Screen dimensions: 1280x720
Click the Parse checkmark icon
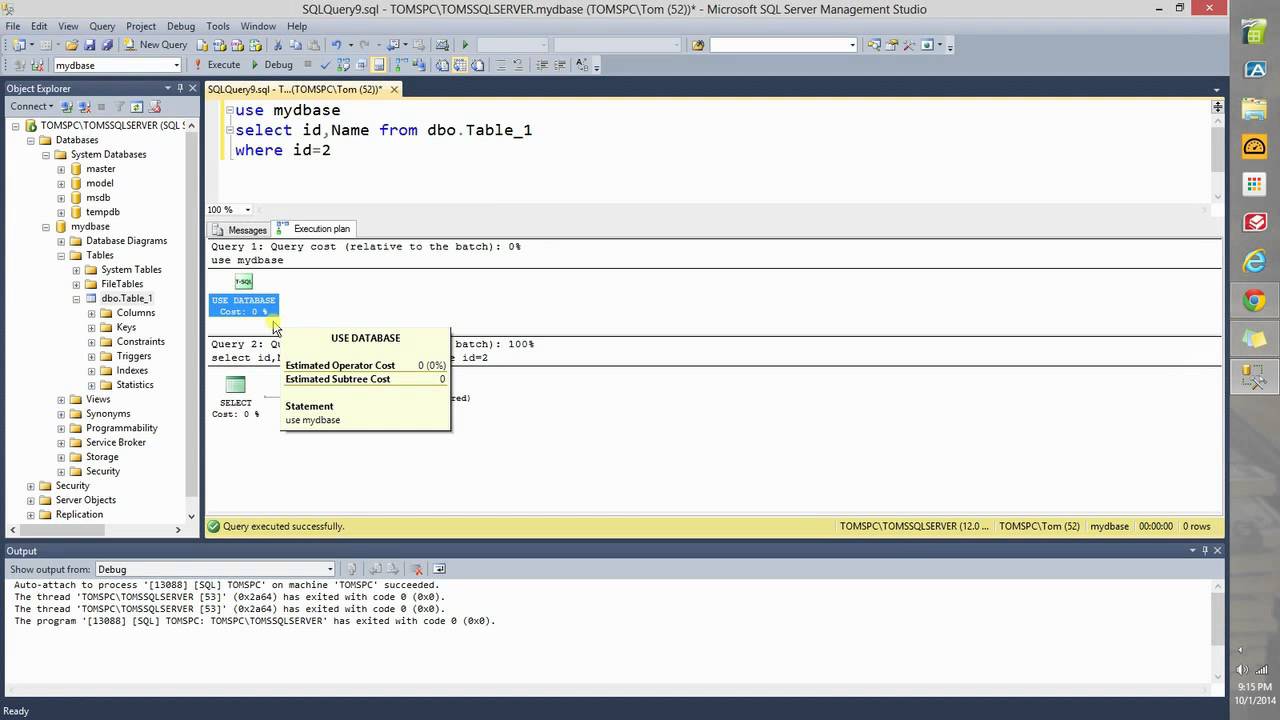click(x=325, y=65)
